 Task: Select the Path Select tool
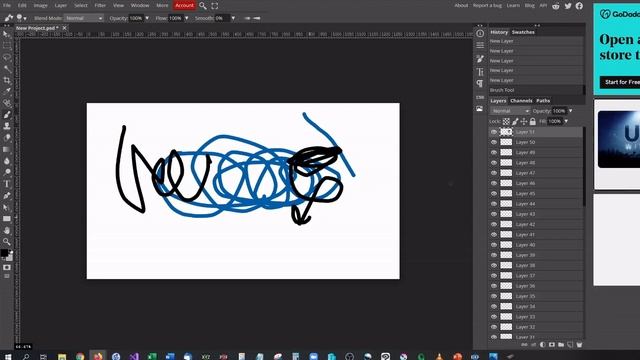click(x=7, y=207)
